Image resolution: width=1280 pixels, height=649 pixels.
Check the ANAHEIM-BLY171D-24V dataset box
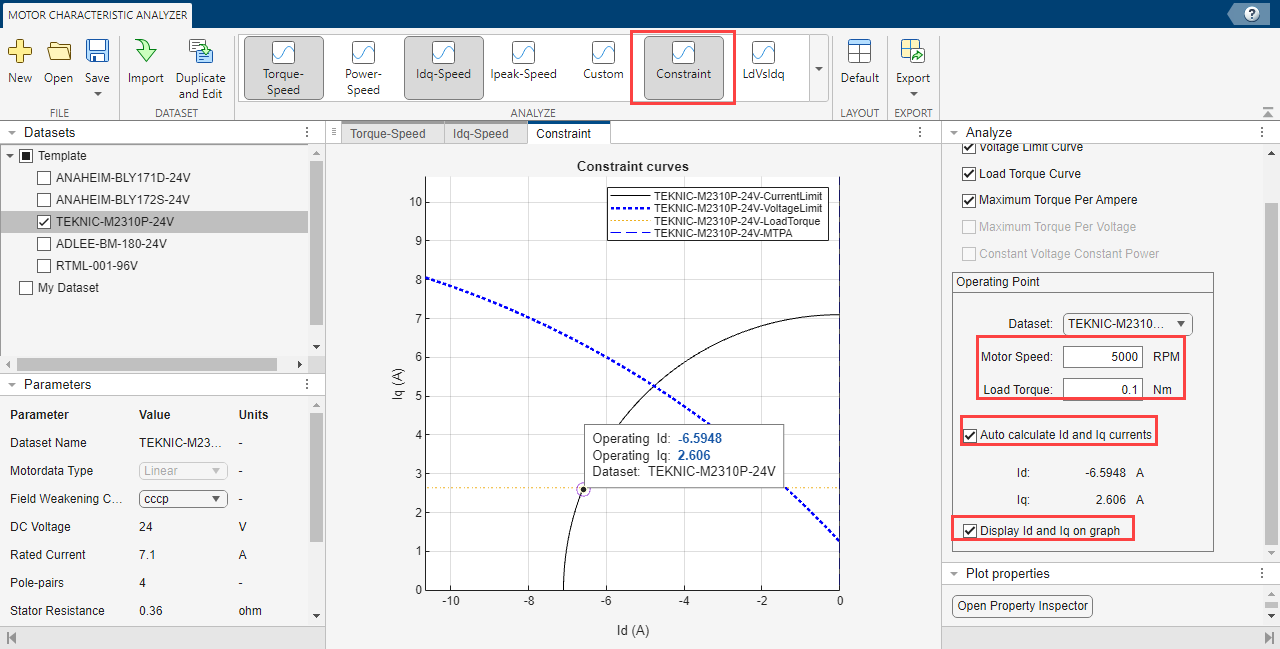point(44,178)
